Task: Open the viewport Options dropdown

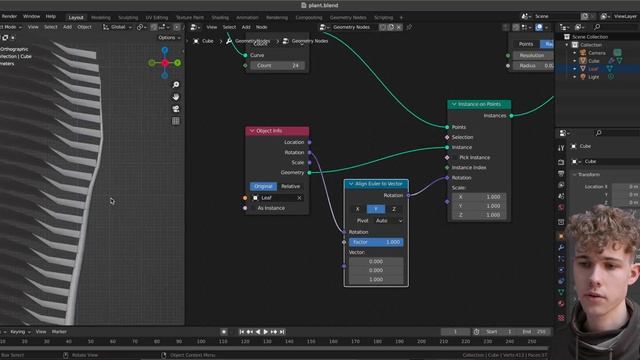Action: pyautogui.click(x=169, y=38)
